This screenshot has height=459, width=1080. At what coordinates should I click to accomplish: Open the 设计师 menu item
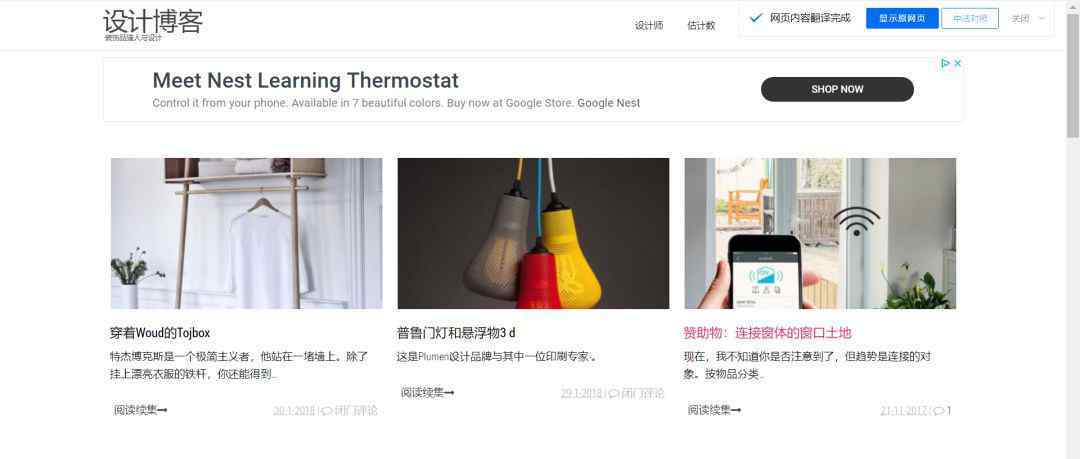pos(649,26)
